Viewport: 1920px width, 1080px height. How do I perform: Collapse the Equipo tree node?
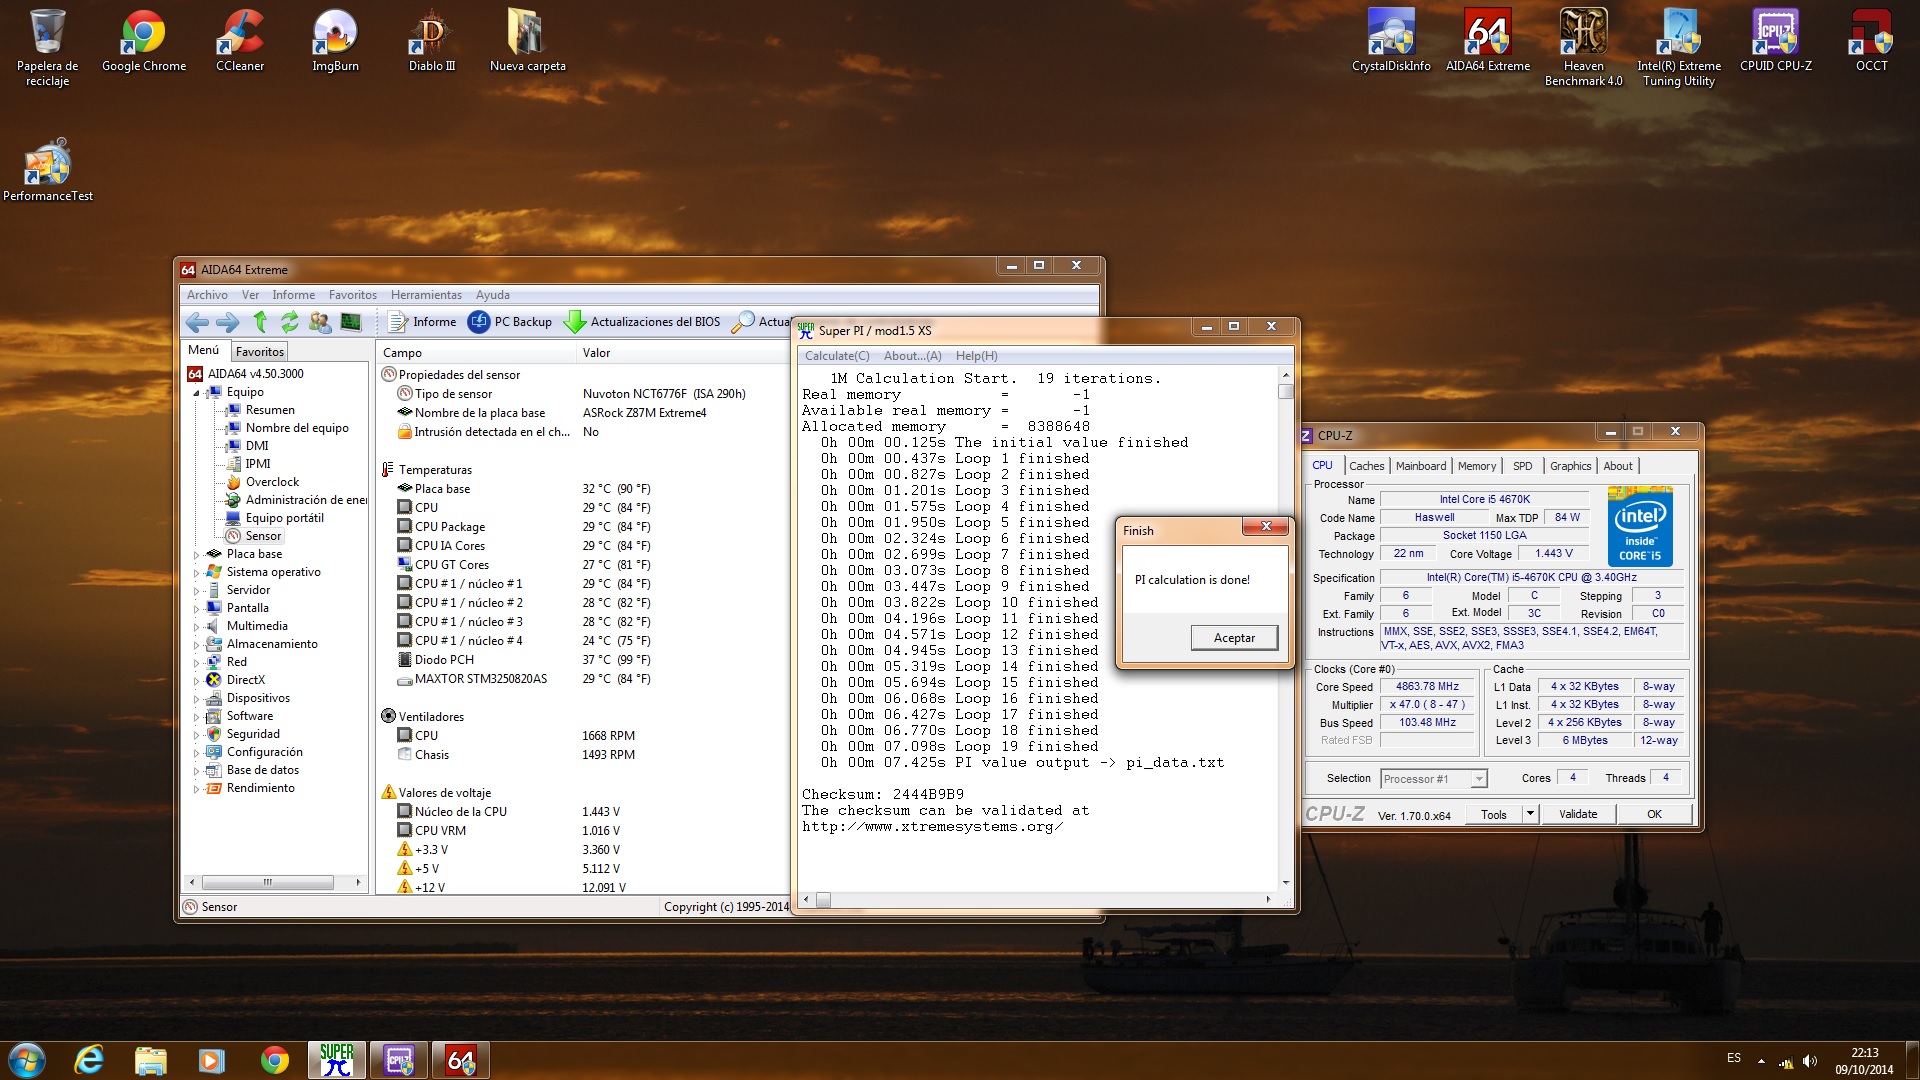[x=196, y=393]
